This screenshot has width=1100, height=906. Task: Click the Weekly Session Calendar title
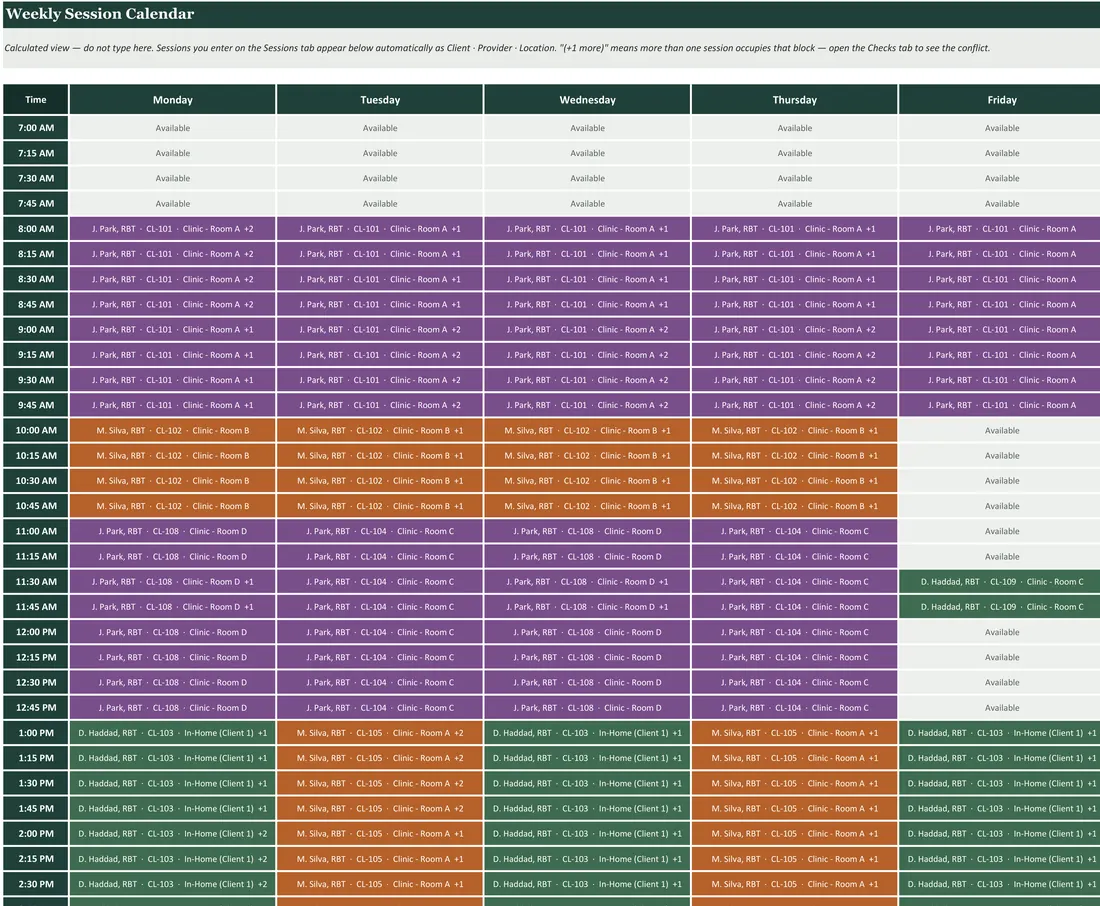pyautogui.click(x=100, y=14)
